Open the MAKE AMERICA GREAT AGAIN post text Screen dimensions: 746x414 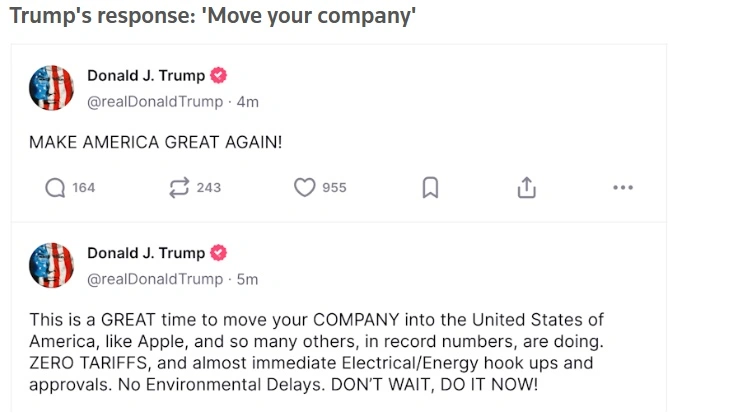(x=156, y=142)
